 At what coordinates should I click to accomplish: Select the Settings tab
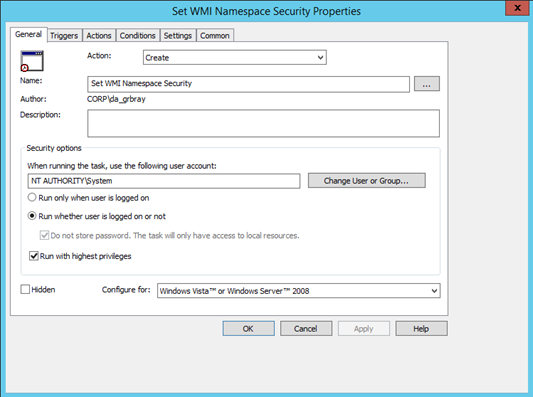point(178,35)
